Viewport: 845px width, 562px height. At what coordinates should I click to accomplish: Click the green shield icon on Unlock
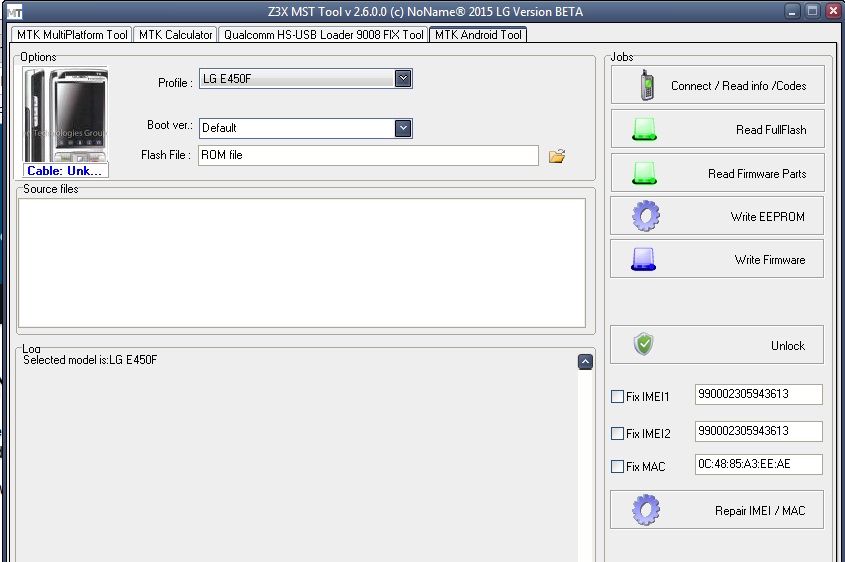coord(643,344)
